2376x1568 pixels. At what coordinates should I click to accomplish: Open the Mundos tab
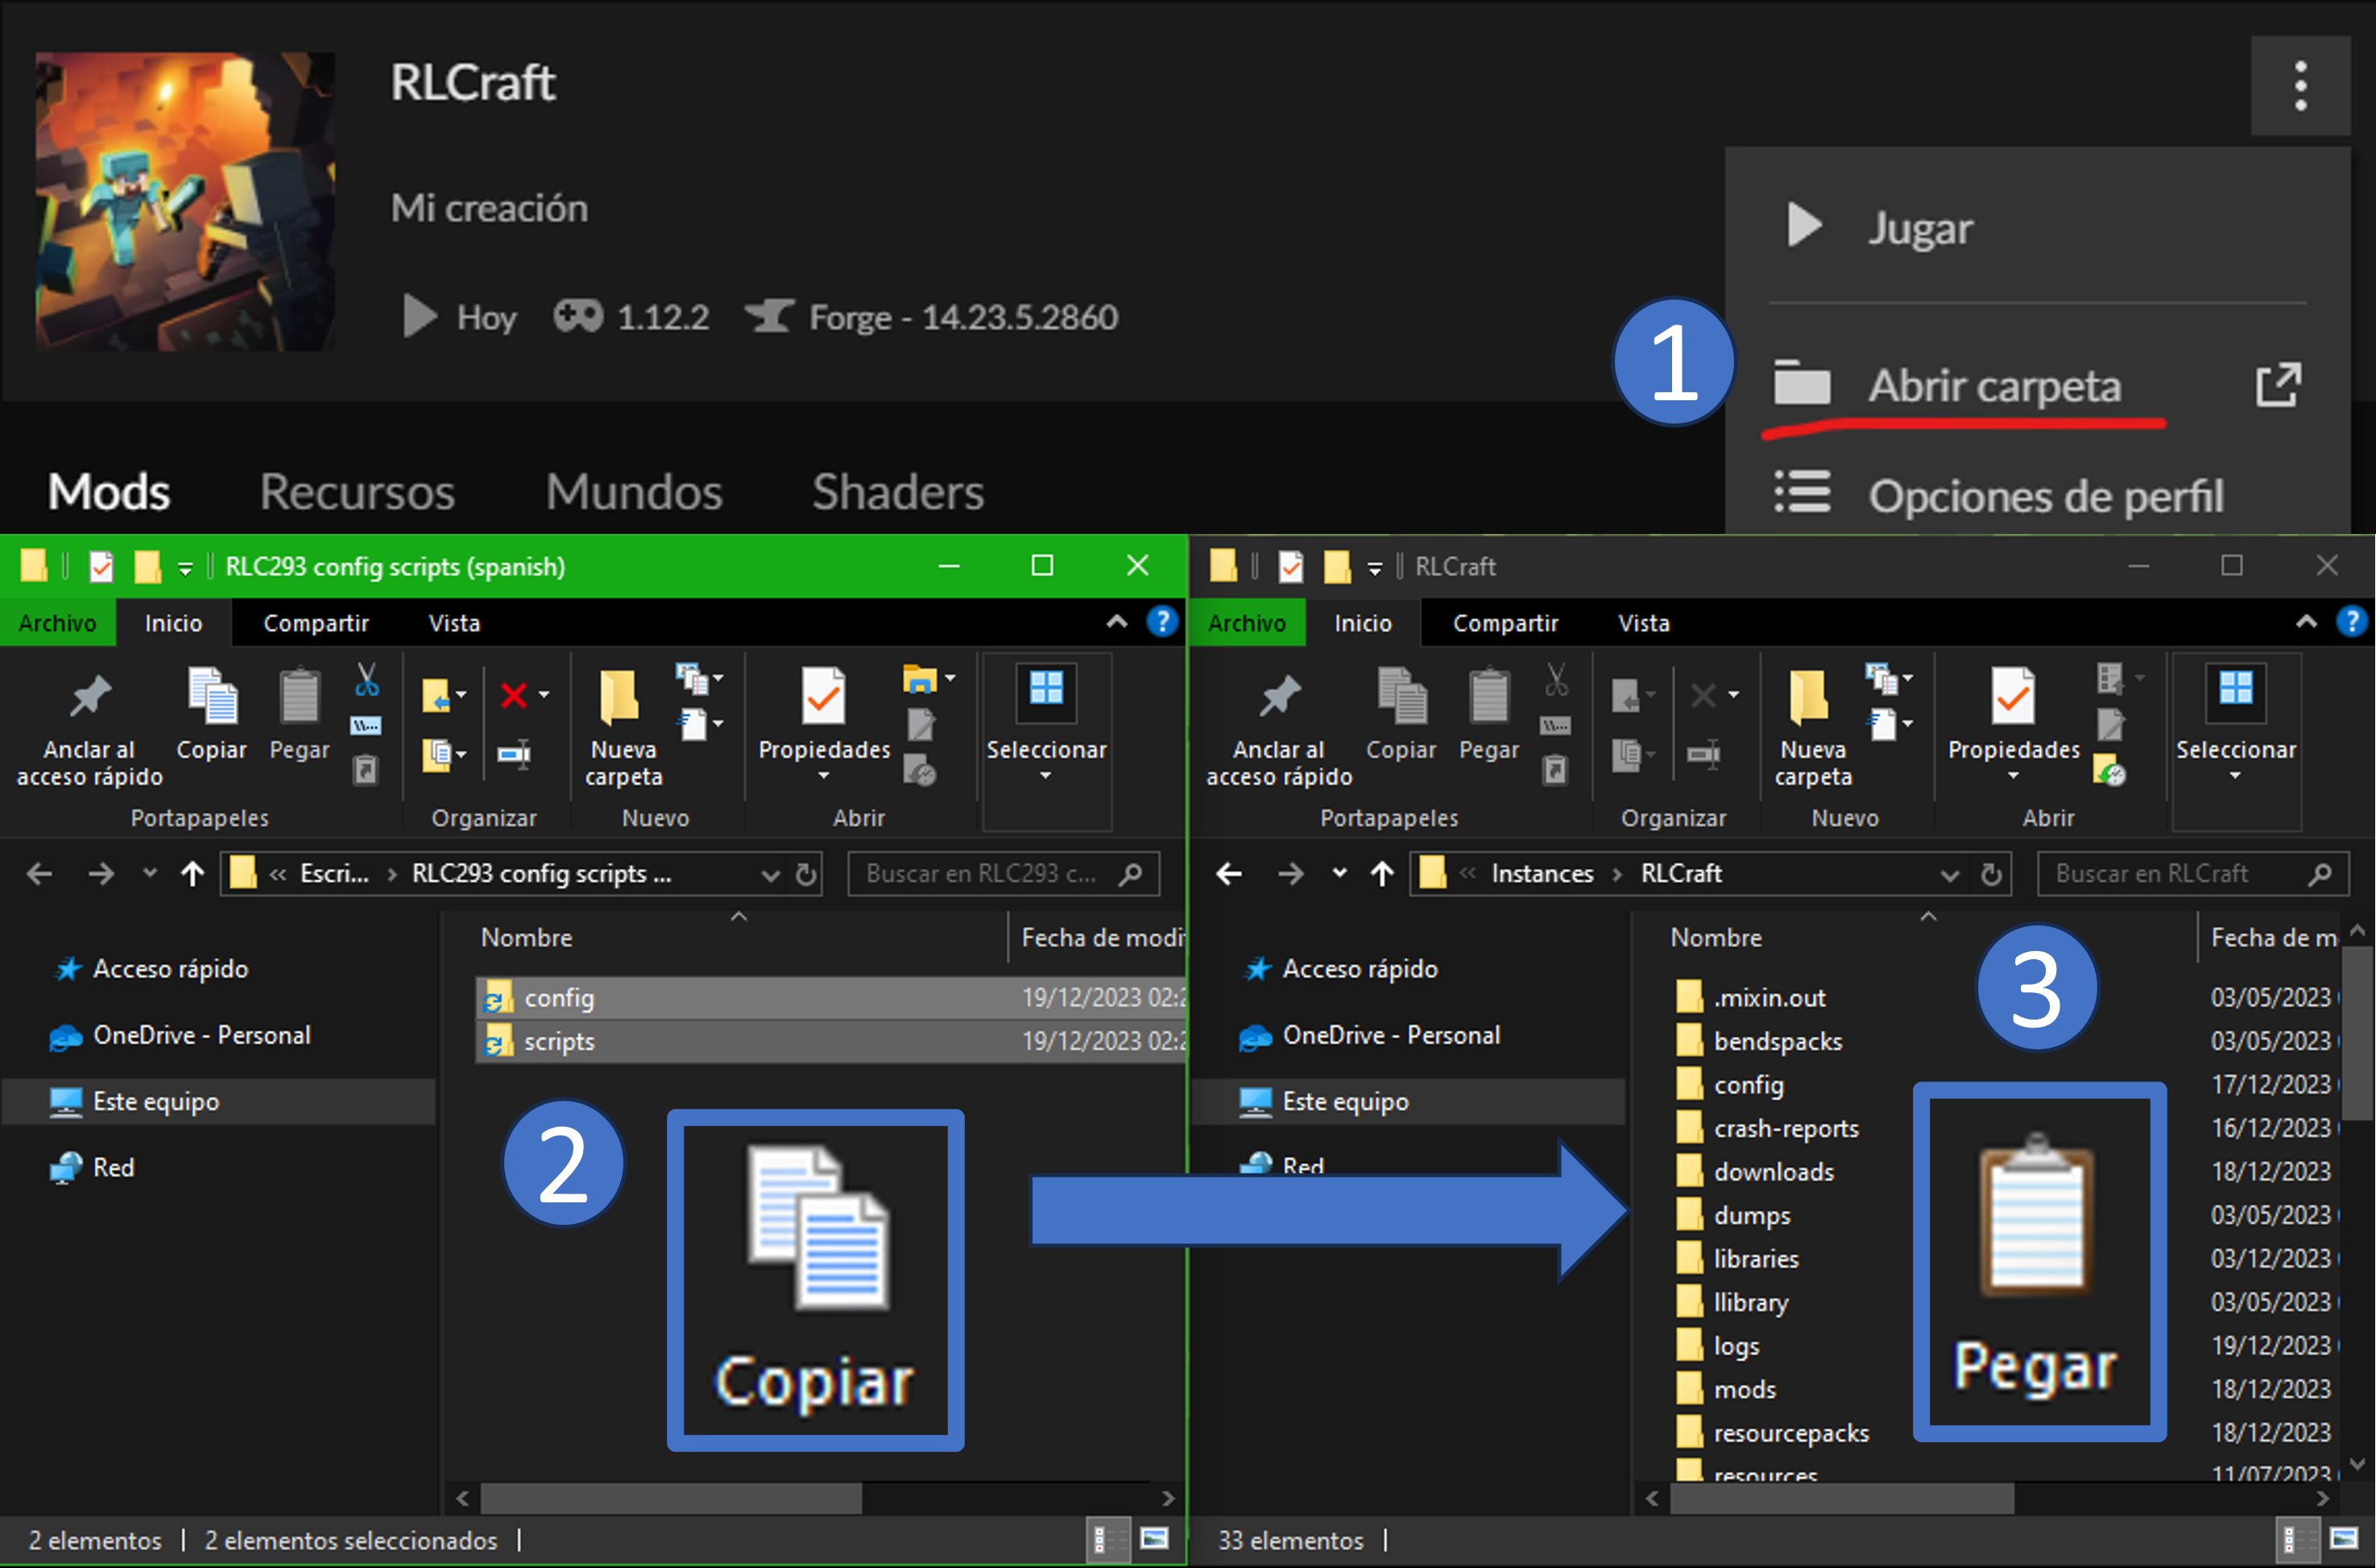[633, 492]
